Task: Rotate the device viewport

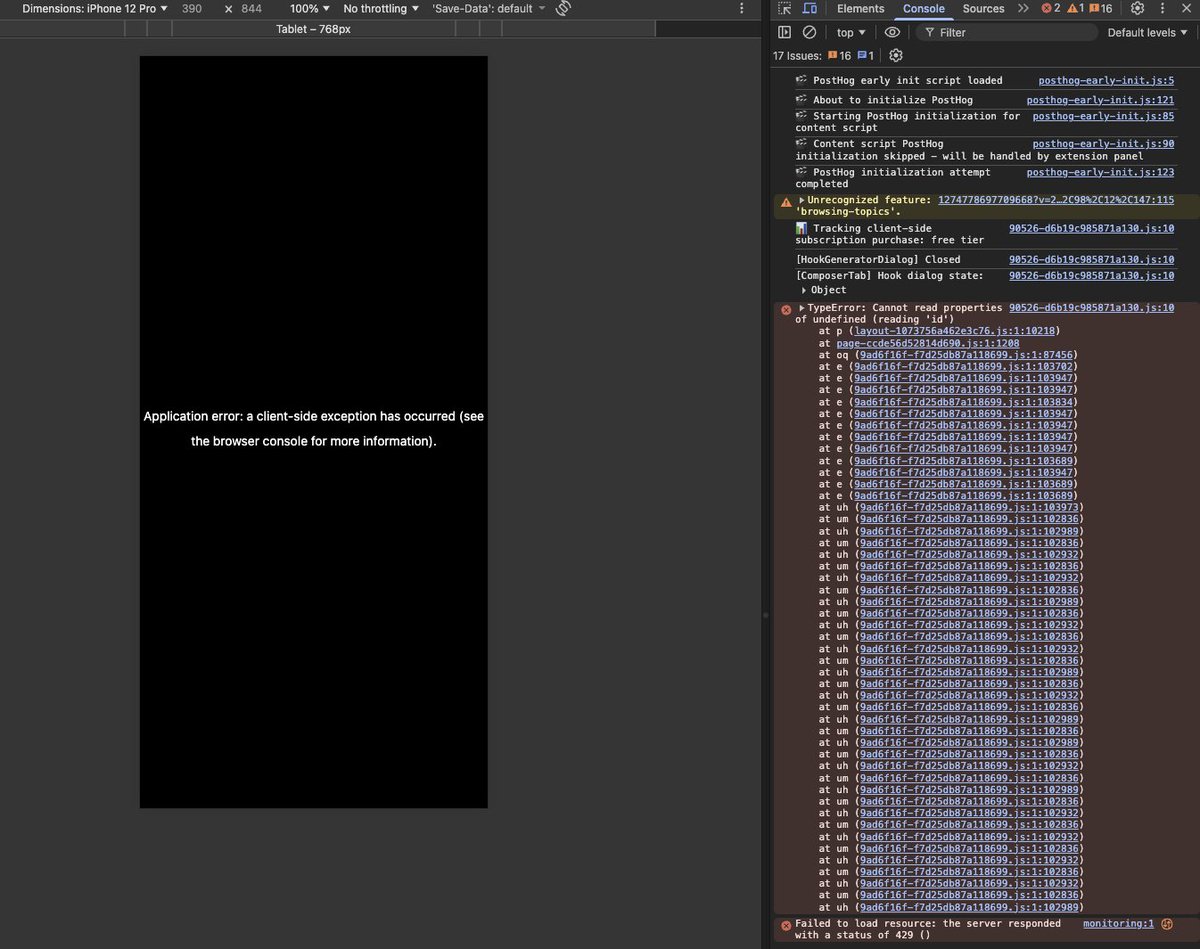Action: 563,8
